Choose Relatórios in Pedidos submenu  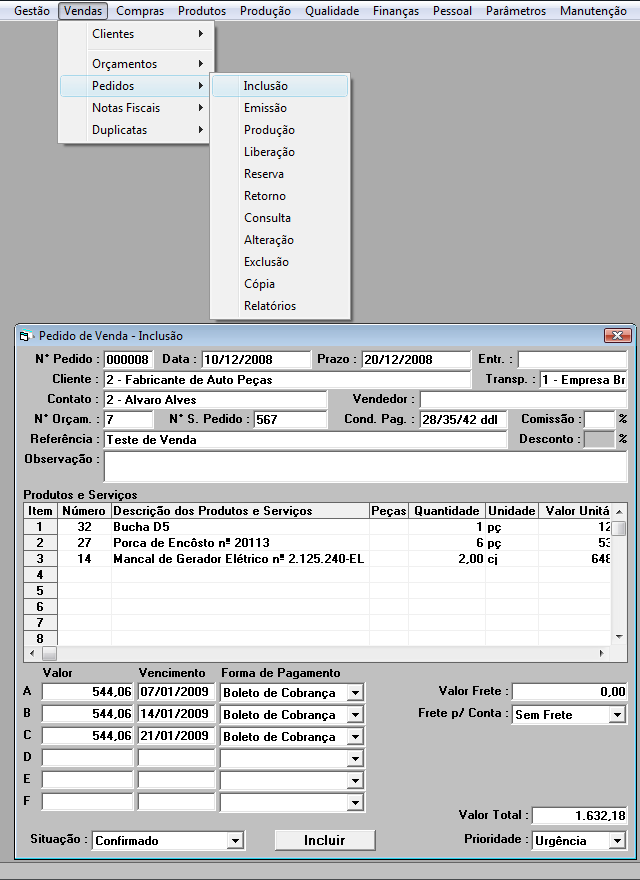point(280,306)
